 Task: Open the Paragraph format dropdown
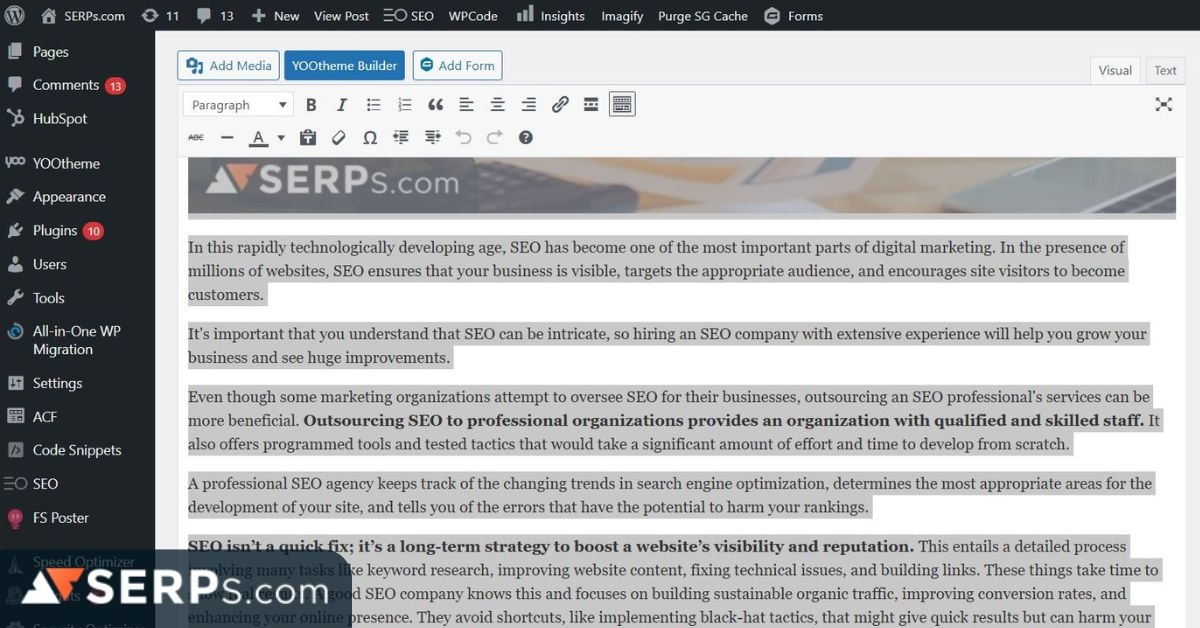click(238, 104)
